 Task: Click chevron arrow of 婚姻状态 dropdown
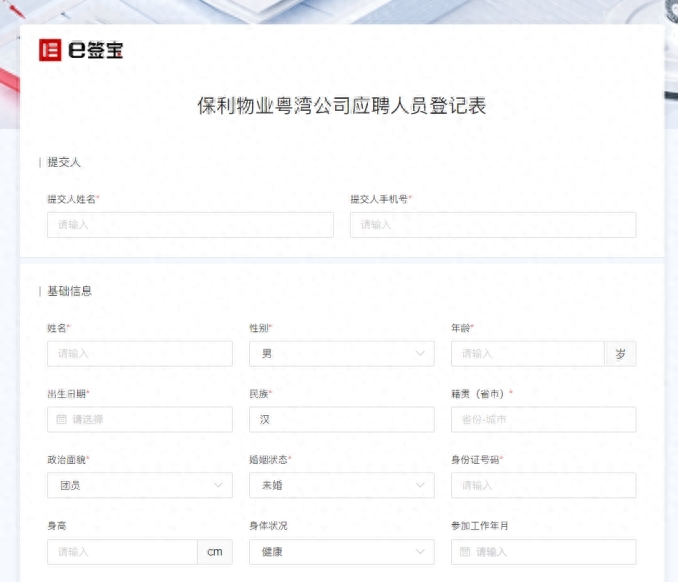tap(420, 485)
